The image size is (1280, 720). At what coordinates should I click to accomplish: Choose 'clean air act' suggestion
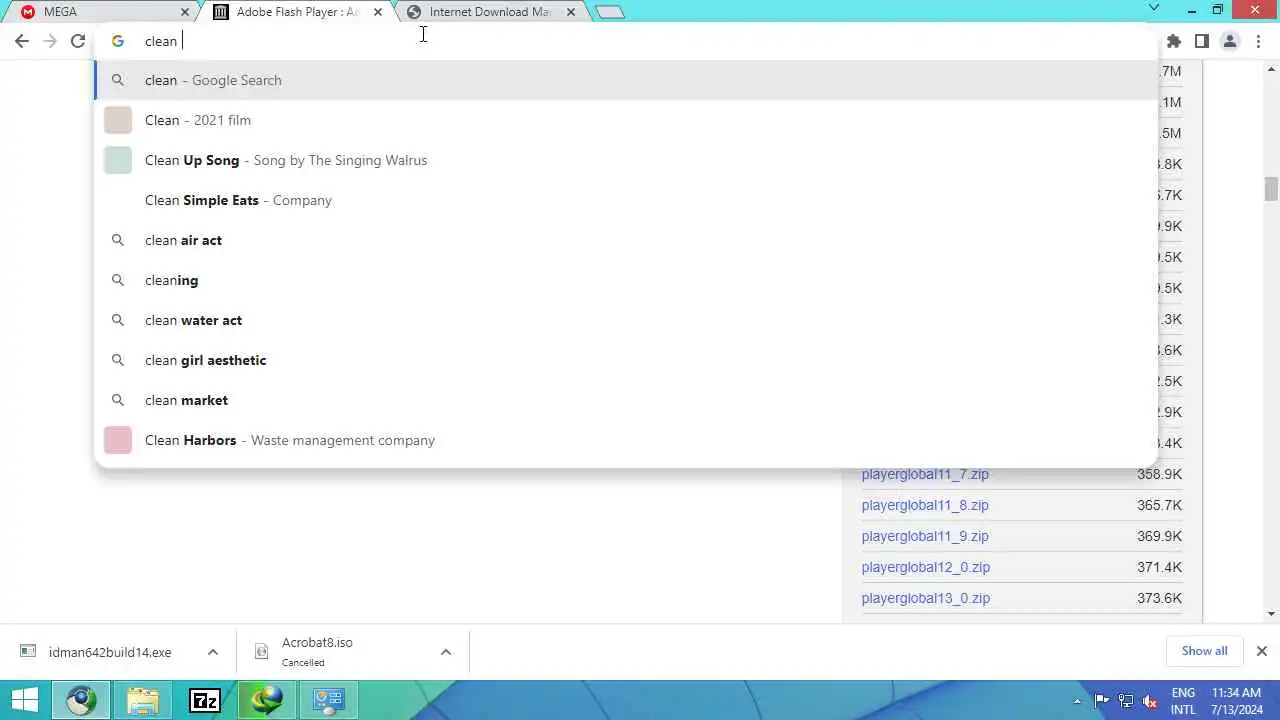tap(626, 240)
